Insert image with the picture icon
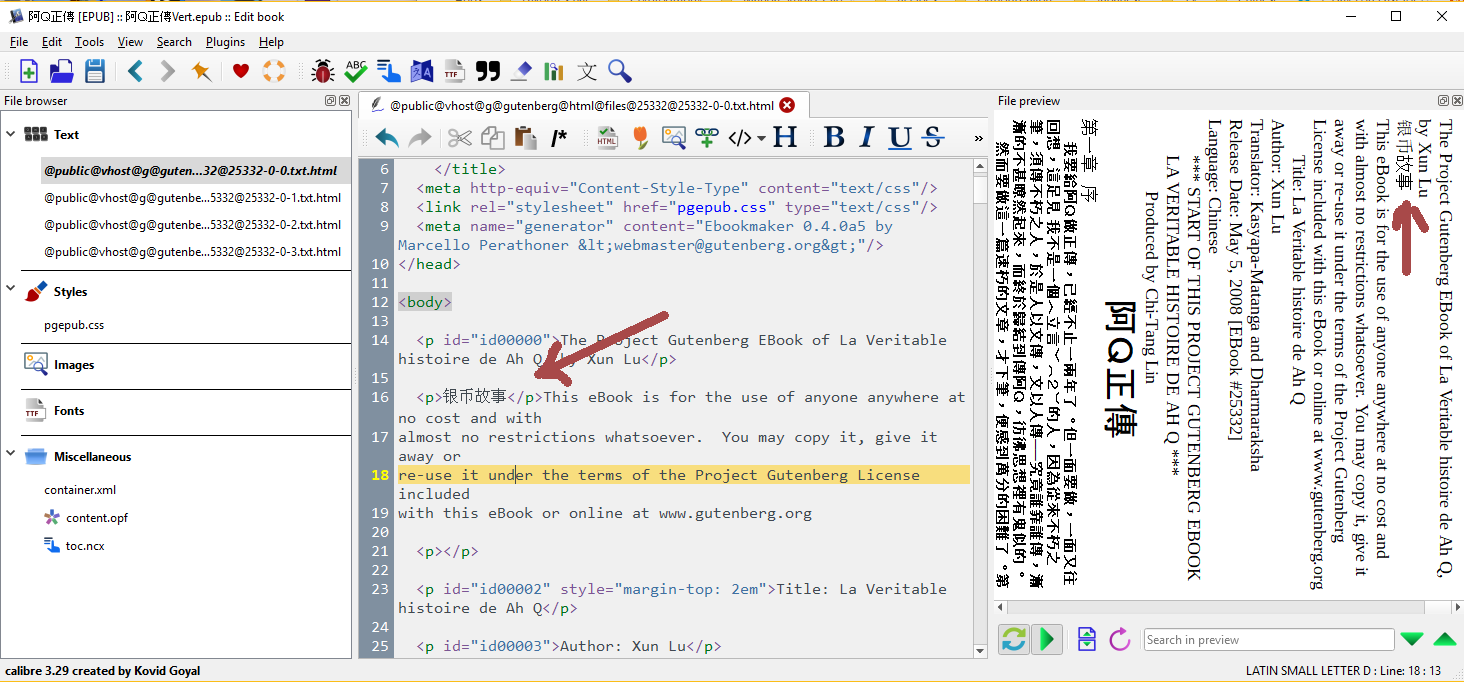This screenshot has width=1464, height=682. tap(673, 138)
